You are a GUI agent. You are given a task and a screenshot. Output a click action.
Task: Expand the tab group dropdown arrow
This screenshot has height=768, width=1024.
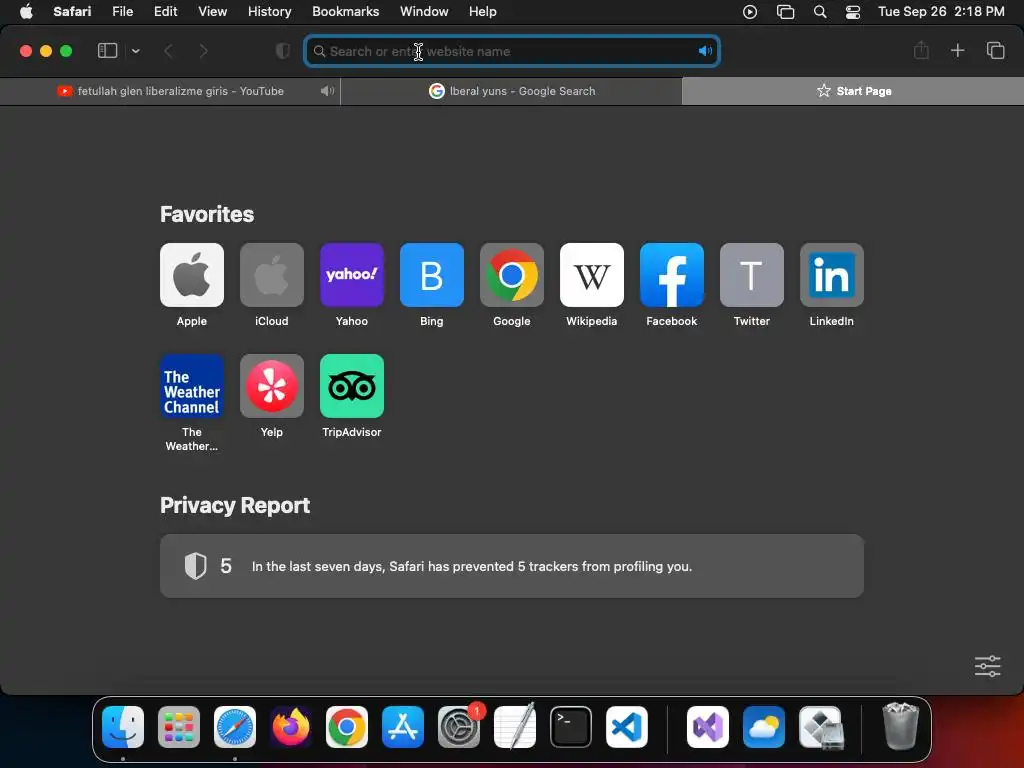coord(135,51)
